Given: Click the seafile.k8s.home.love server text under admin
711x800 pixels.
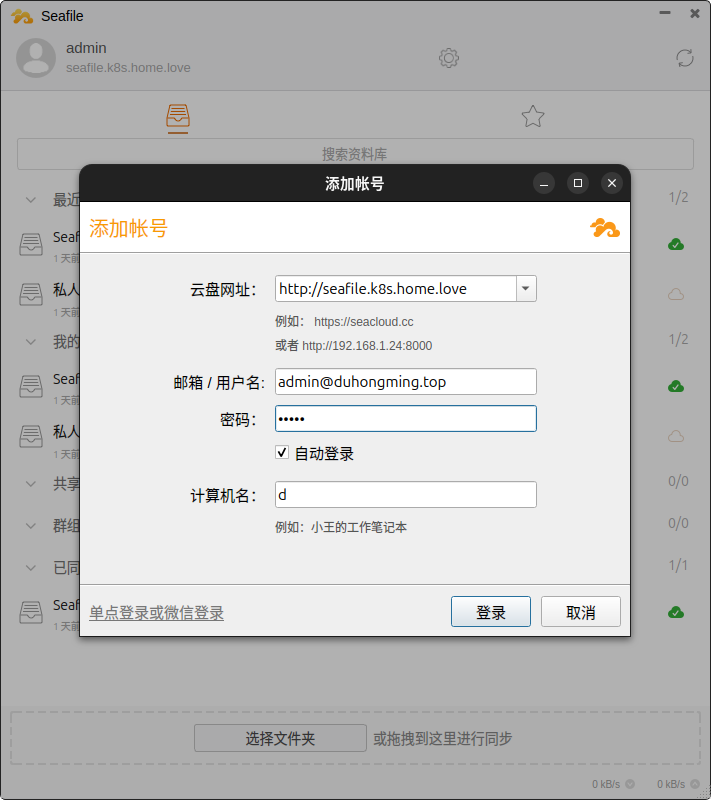Looking at the screenshot, I should click(x=128, y=68).
